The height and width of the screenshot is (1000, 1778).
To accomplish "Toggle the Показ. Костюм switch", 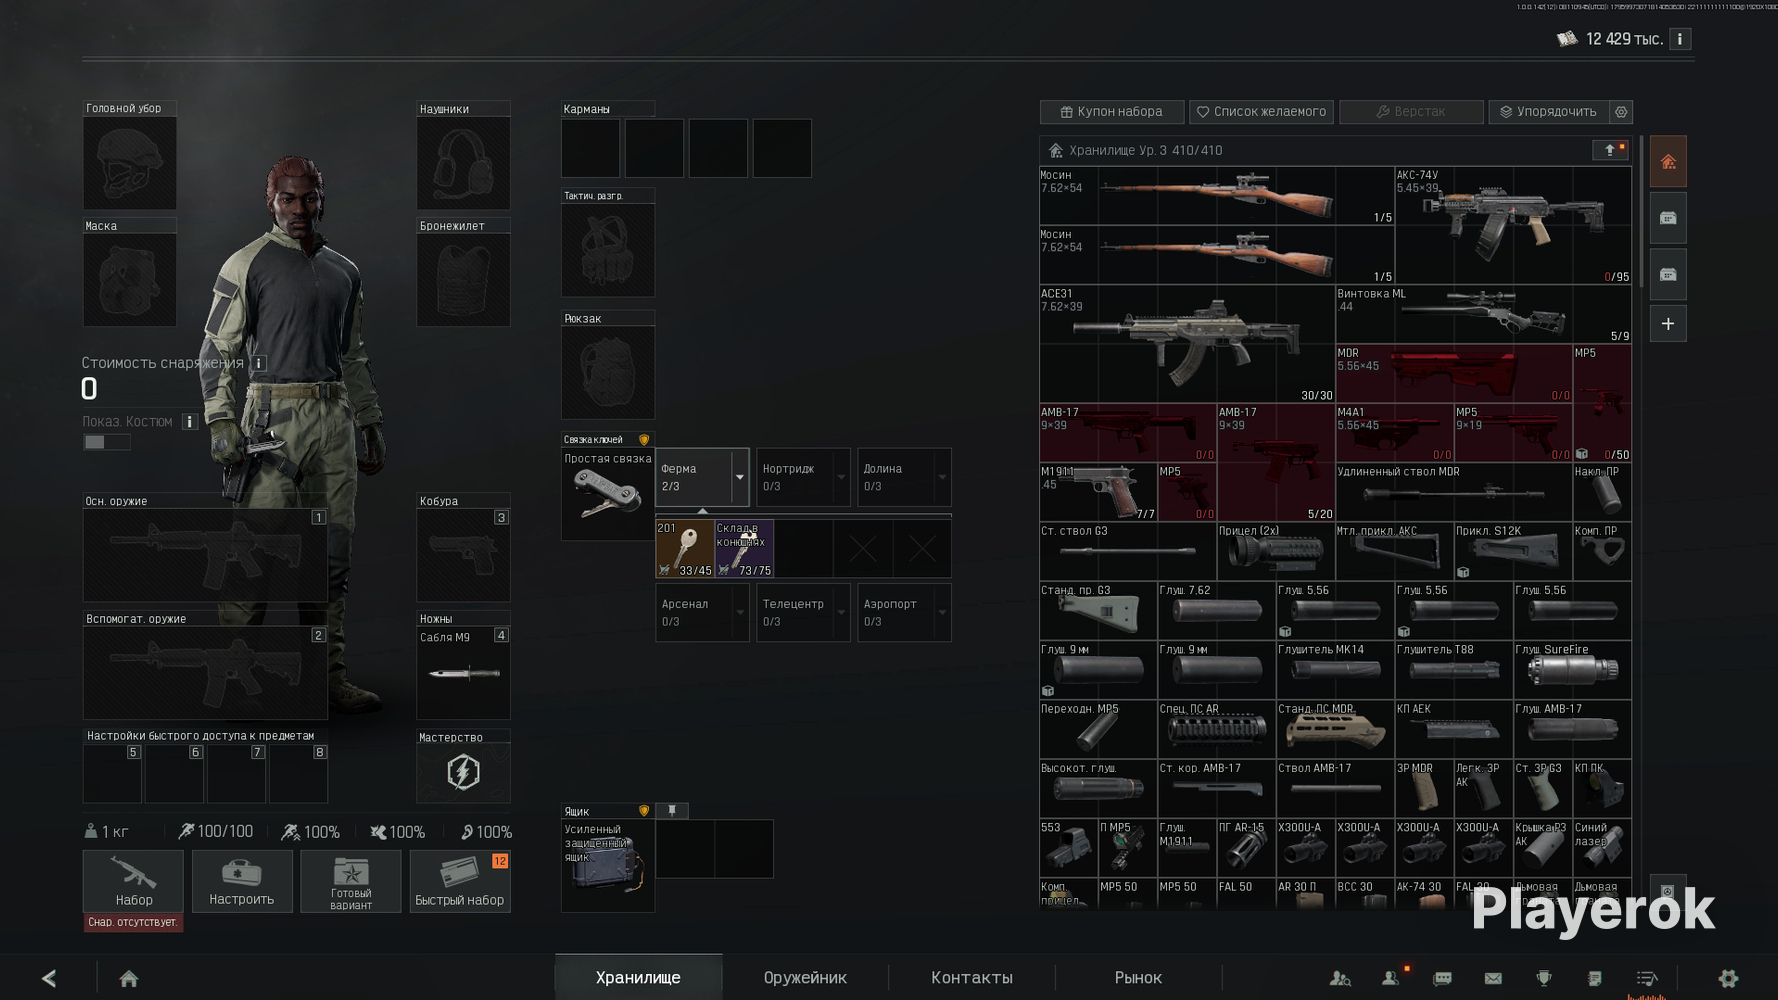I will 106,442.
